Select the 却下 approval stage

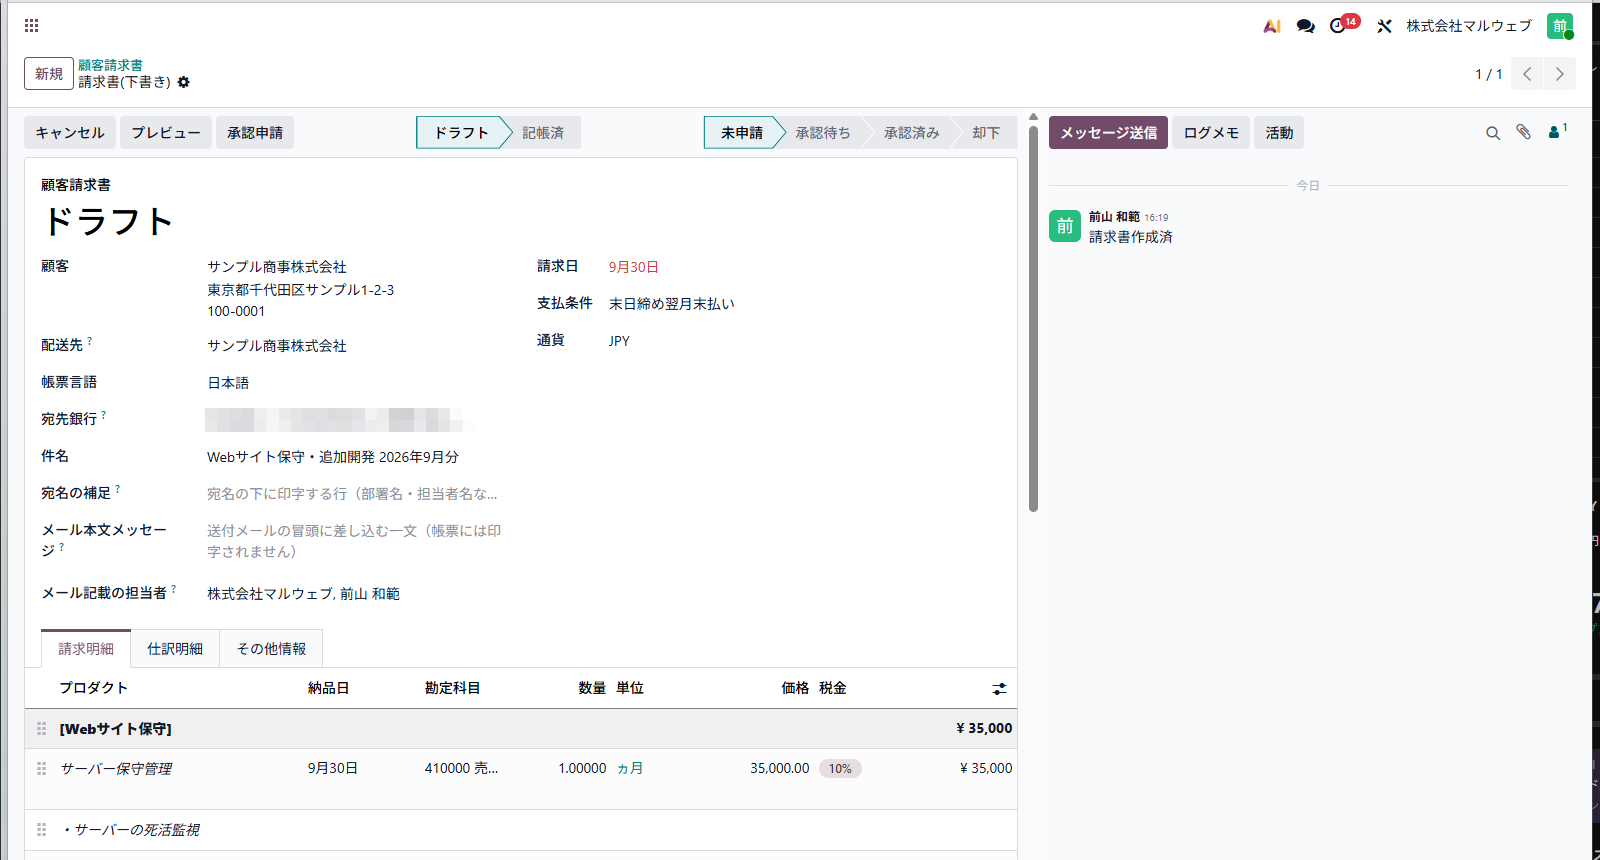point(986,133)
